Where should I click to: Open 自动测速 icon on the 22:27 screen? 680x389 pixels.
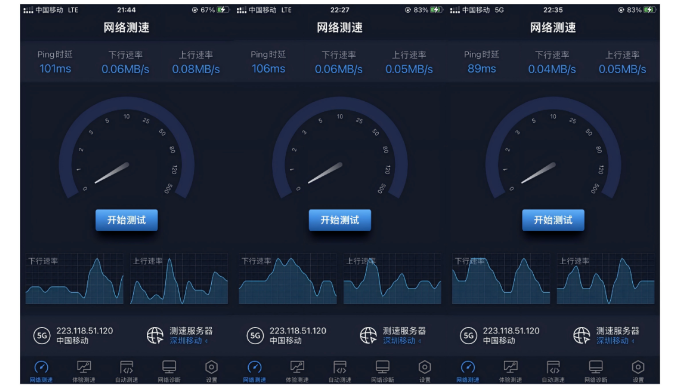pos(340,367)
